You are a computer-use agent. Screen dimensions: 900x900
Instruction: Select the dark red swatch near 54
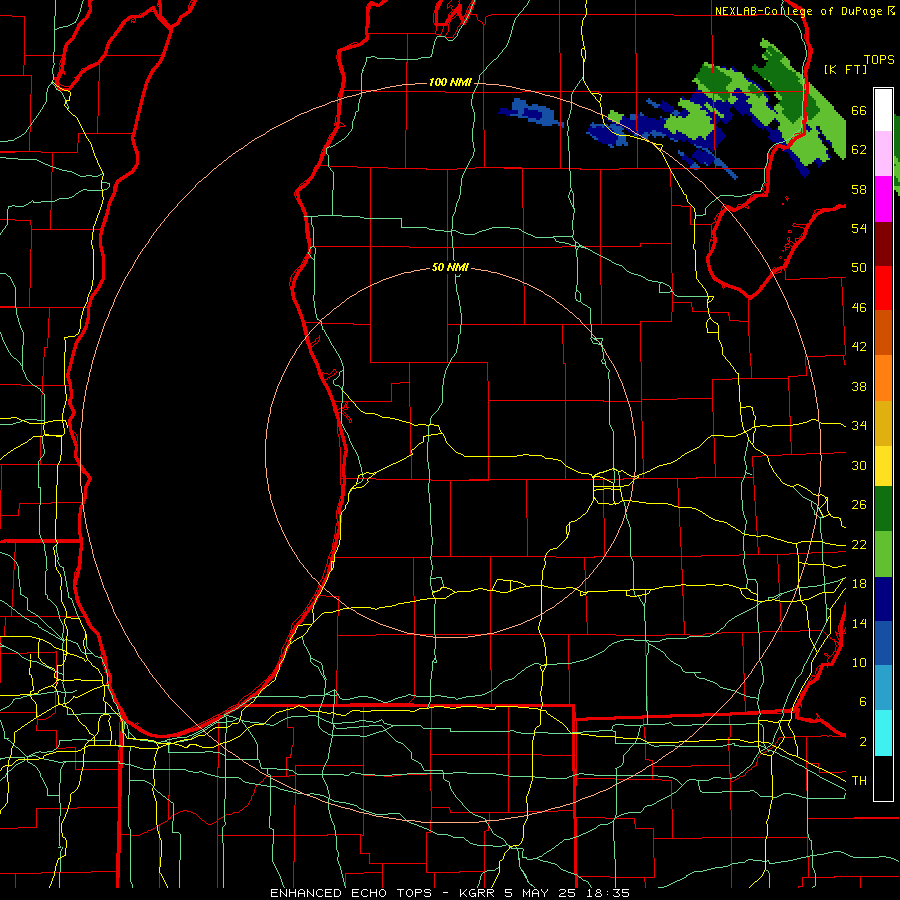(883, 243)
